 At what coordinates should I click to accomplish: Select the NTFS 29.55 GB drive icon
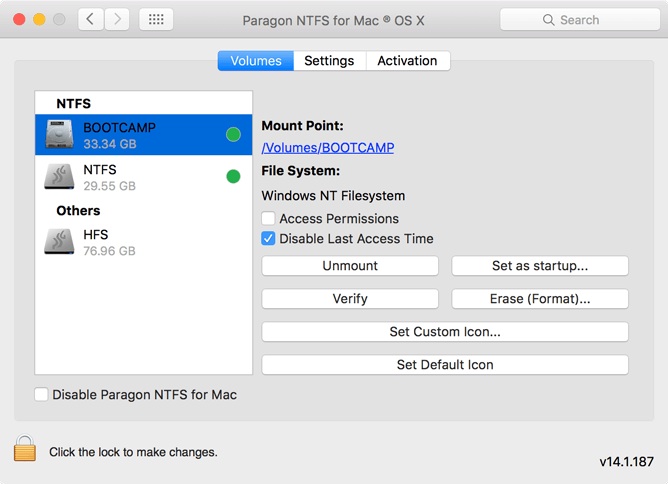59,177
